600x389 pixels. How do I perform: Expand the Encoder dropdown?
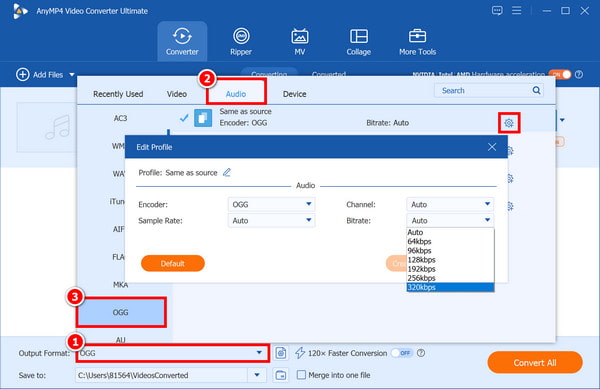coord(271,204)
